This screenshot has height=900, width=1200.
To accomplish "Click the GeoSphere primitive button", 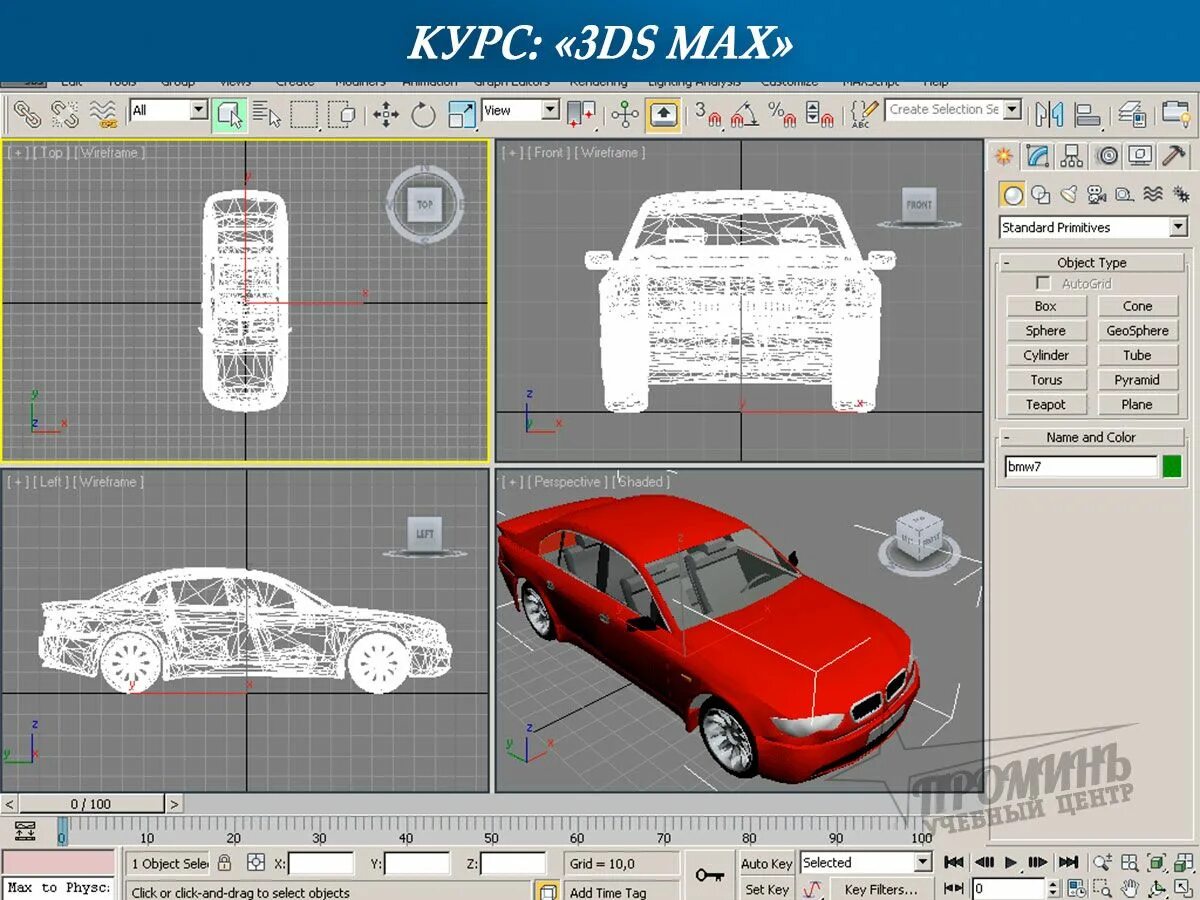I will tap(1137, 331).
